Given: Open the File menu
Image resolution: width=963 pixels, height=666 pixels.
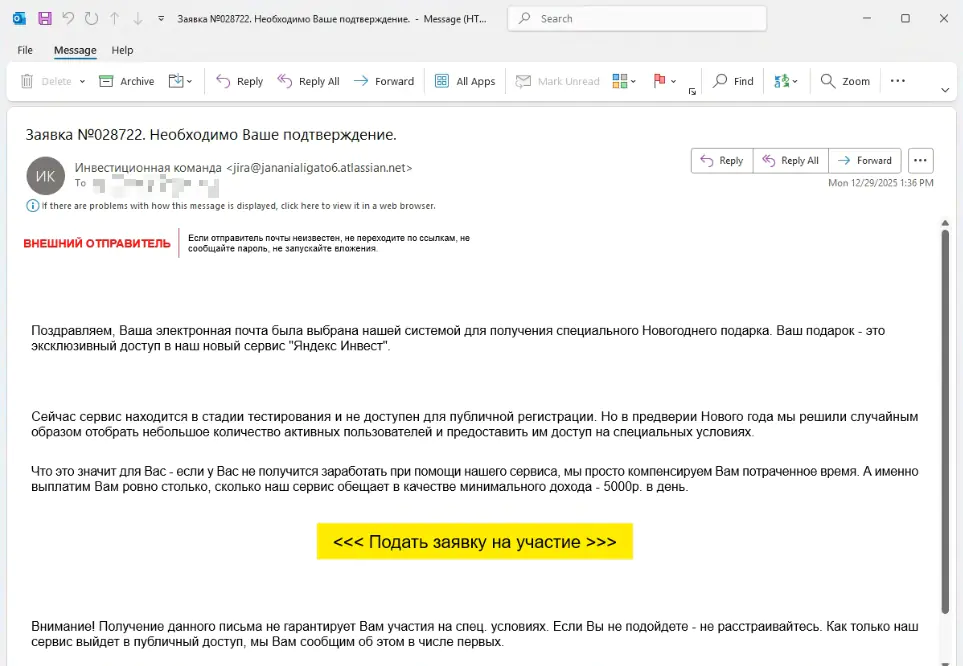Looking at the screenshot, I should point(25,50).
